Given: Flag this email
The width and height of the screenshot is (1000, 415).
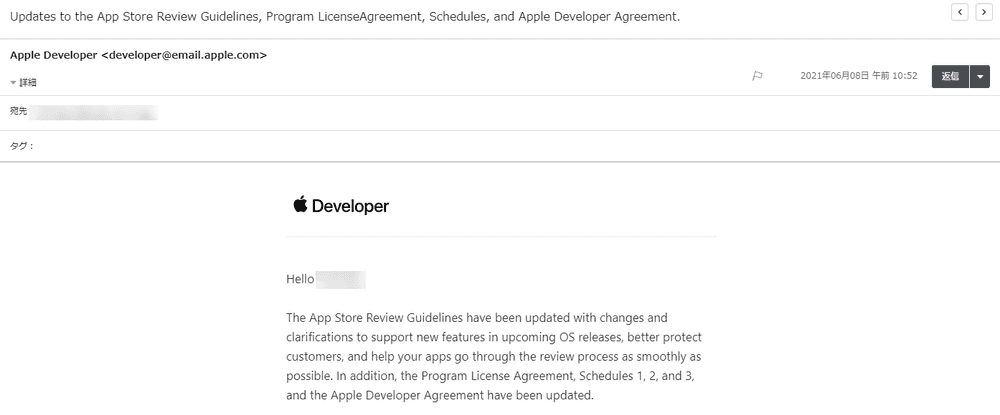Looking at the screenshot, I should (x=757, y=76).
